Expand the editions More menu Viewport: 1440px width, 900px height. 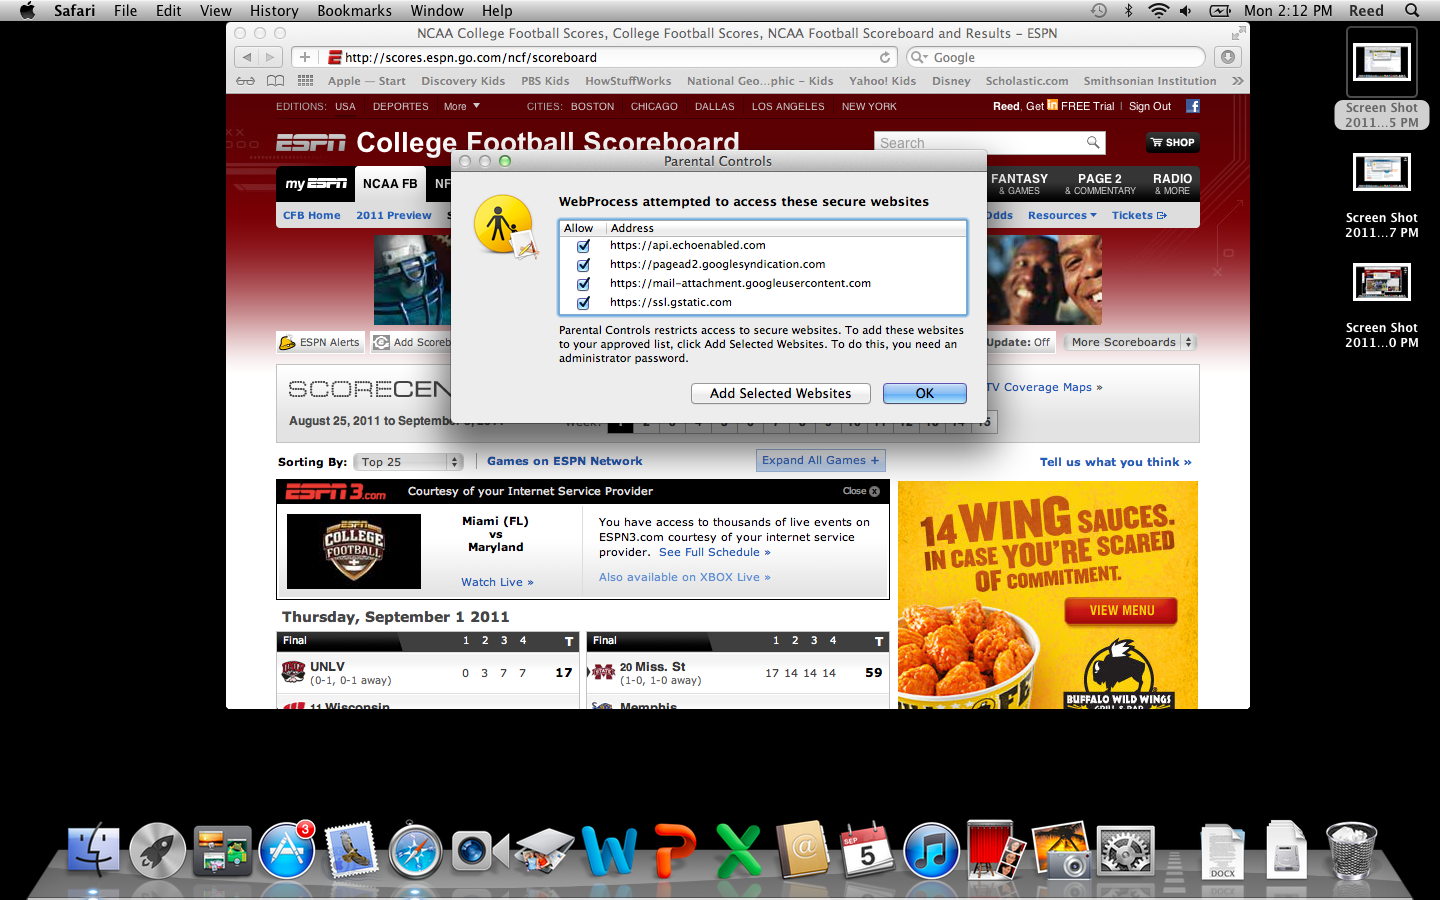click(462, 106)
